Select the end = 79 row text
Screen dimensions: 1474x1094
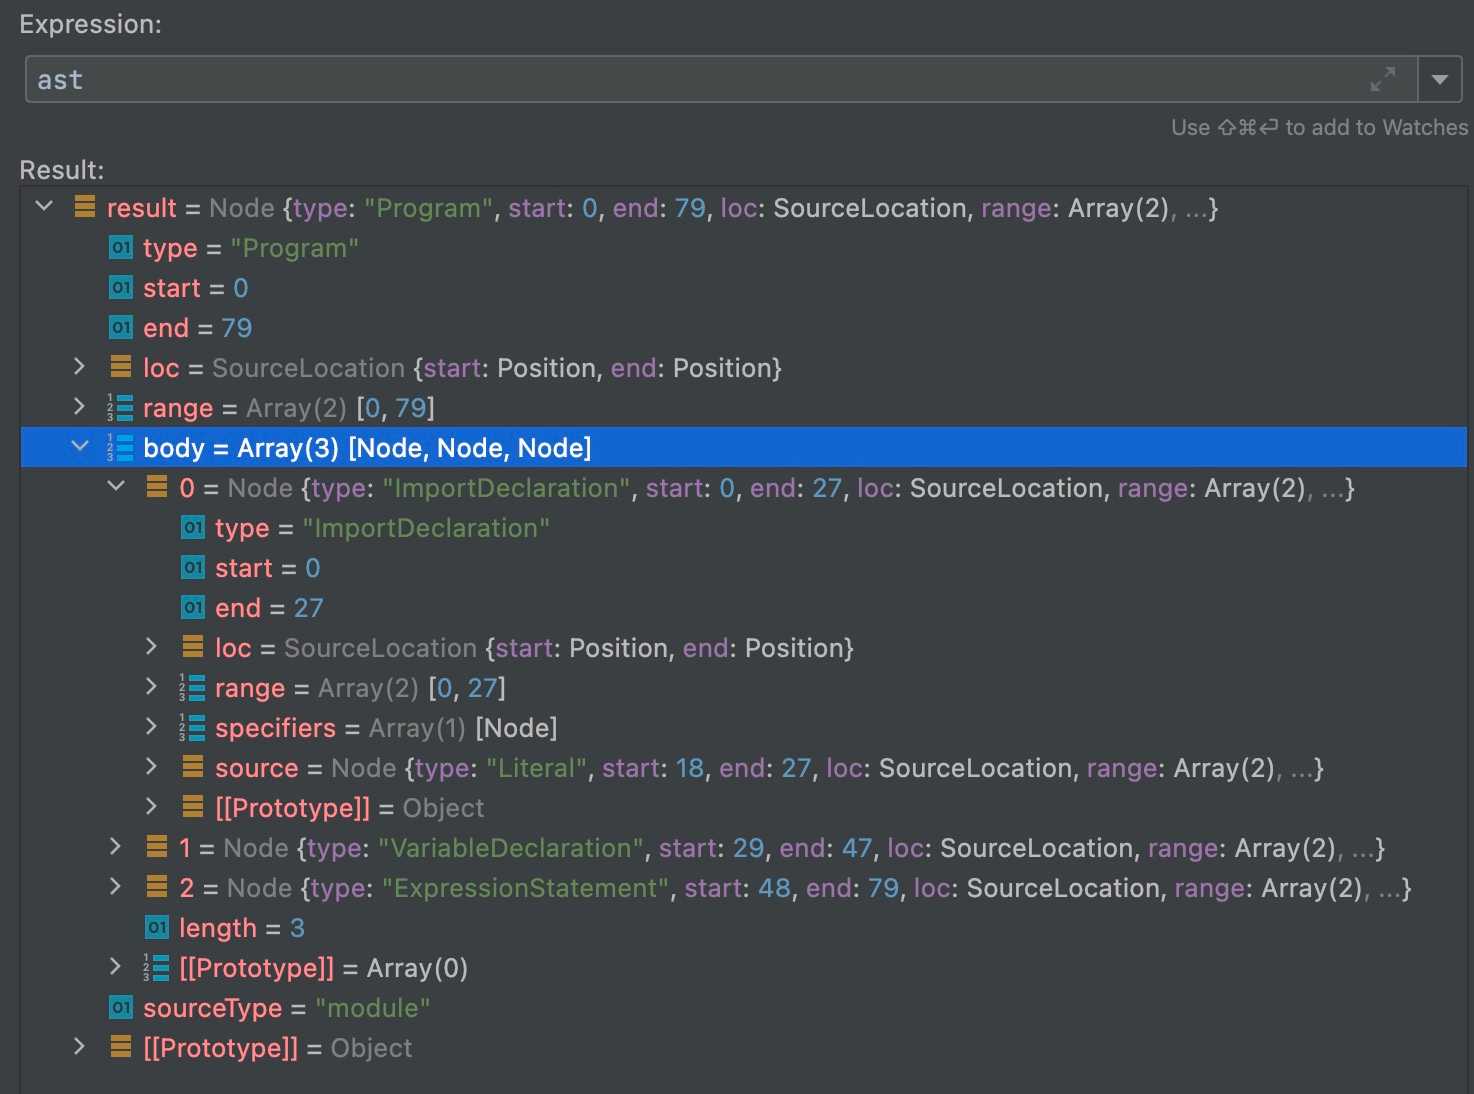[198, 328]
